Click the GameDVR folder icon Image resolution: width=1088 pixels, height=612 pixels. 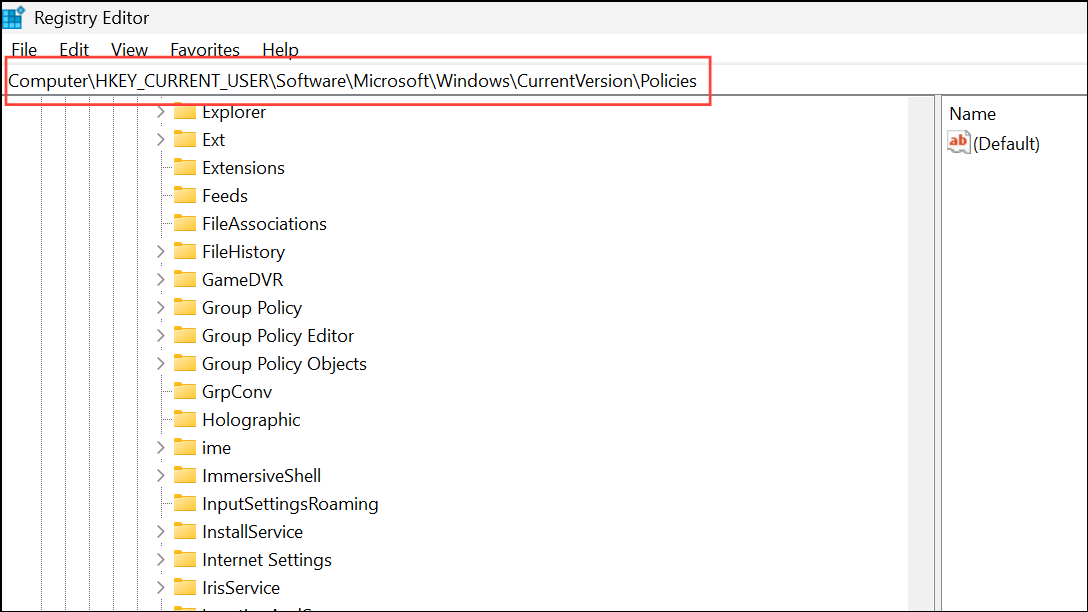tap(184, 279)
